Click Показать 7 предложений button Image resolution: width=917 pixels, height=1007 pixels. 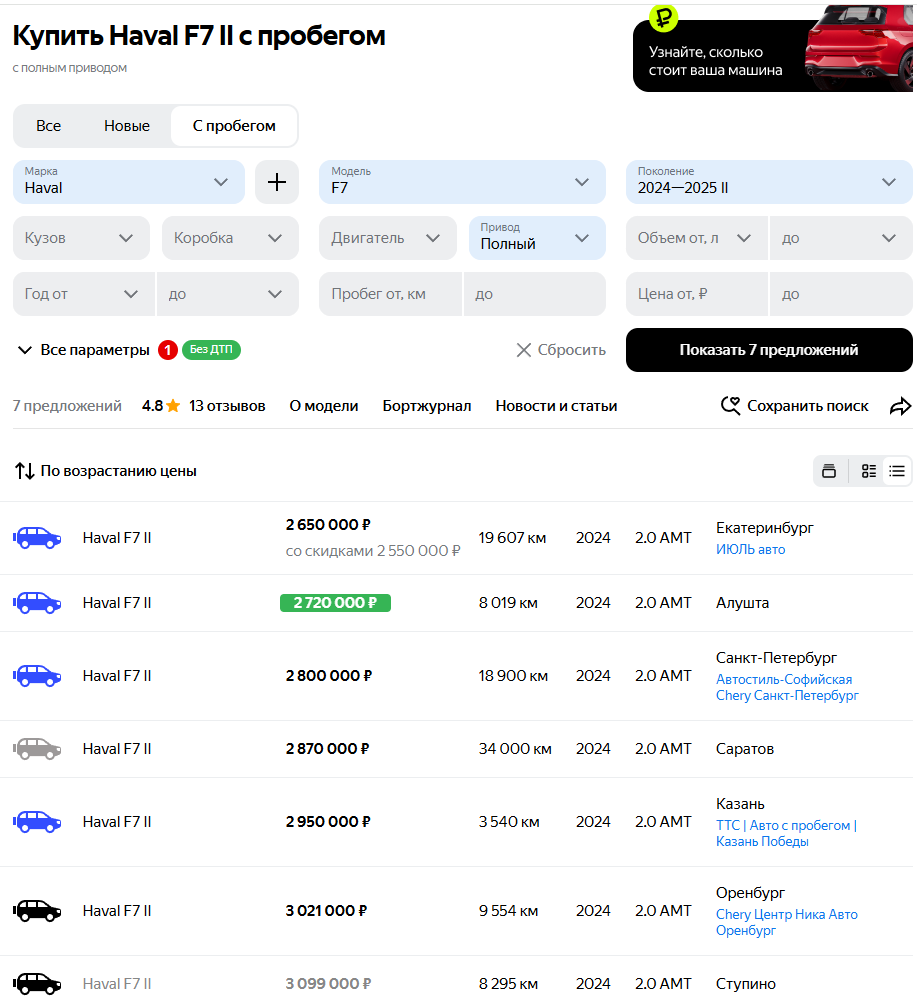coord(769,350)
